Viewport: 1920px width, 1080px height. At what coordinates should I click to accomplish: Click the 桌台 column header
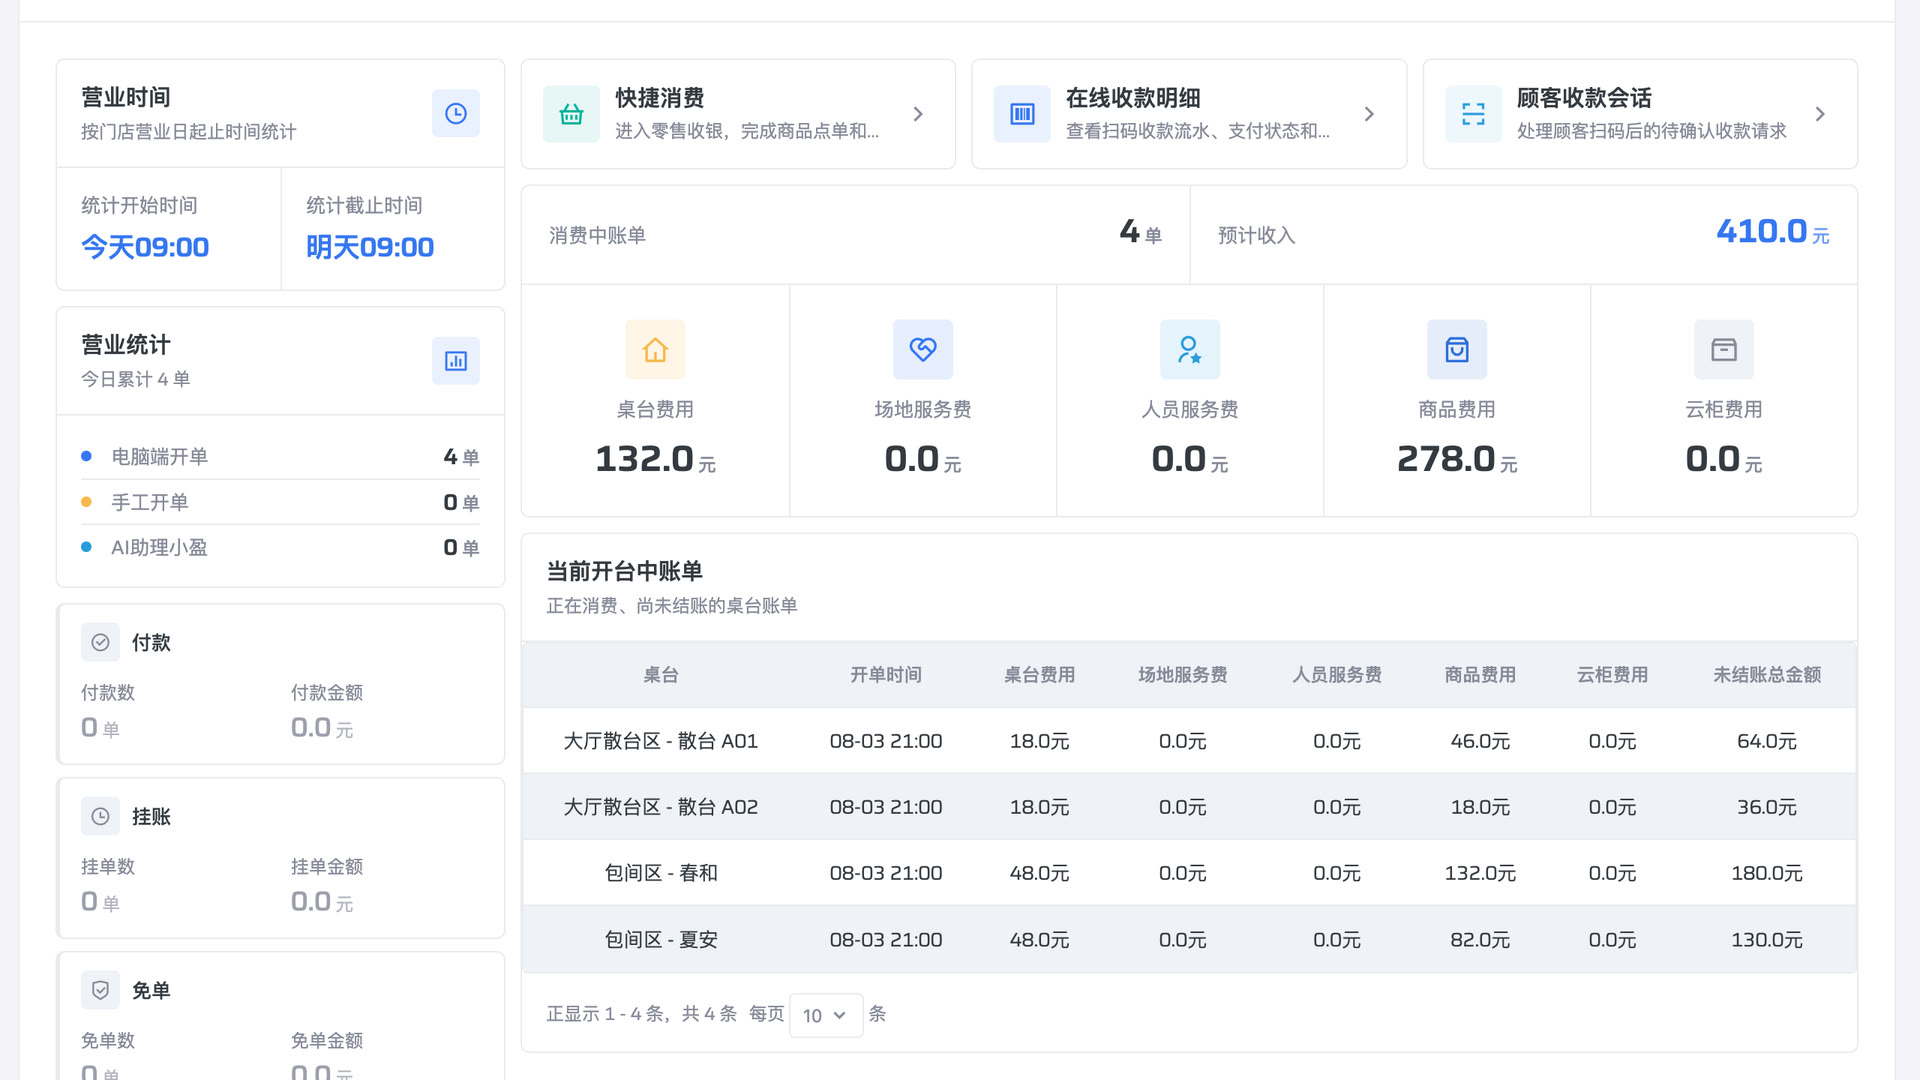click(660, 675)
